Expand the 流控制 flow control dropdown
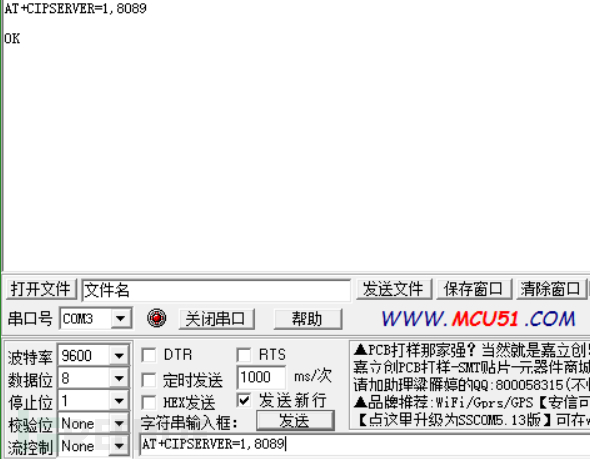The height and width of the screenshot is (459, 590). coord(119,446)
